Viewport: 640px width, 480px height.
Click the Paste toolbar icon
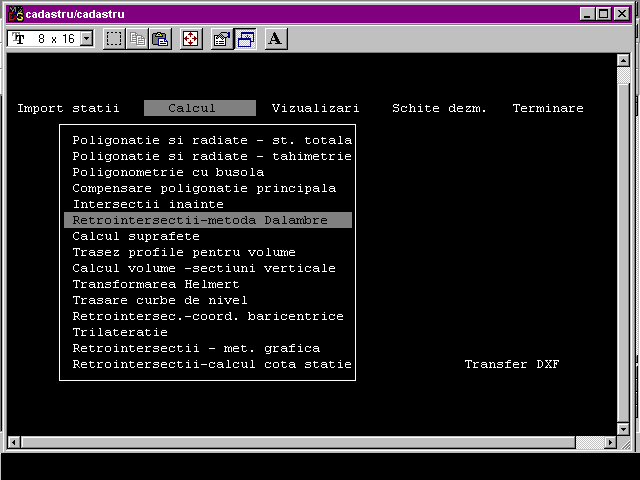coord(159,39)
